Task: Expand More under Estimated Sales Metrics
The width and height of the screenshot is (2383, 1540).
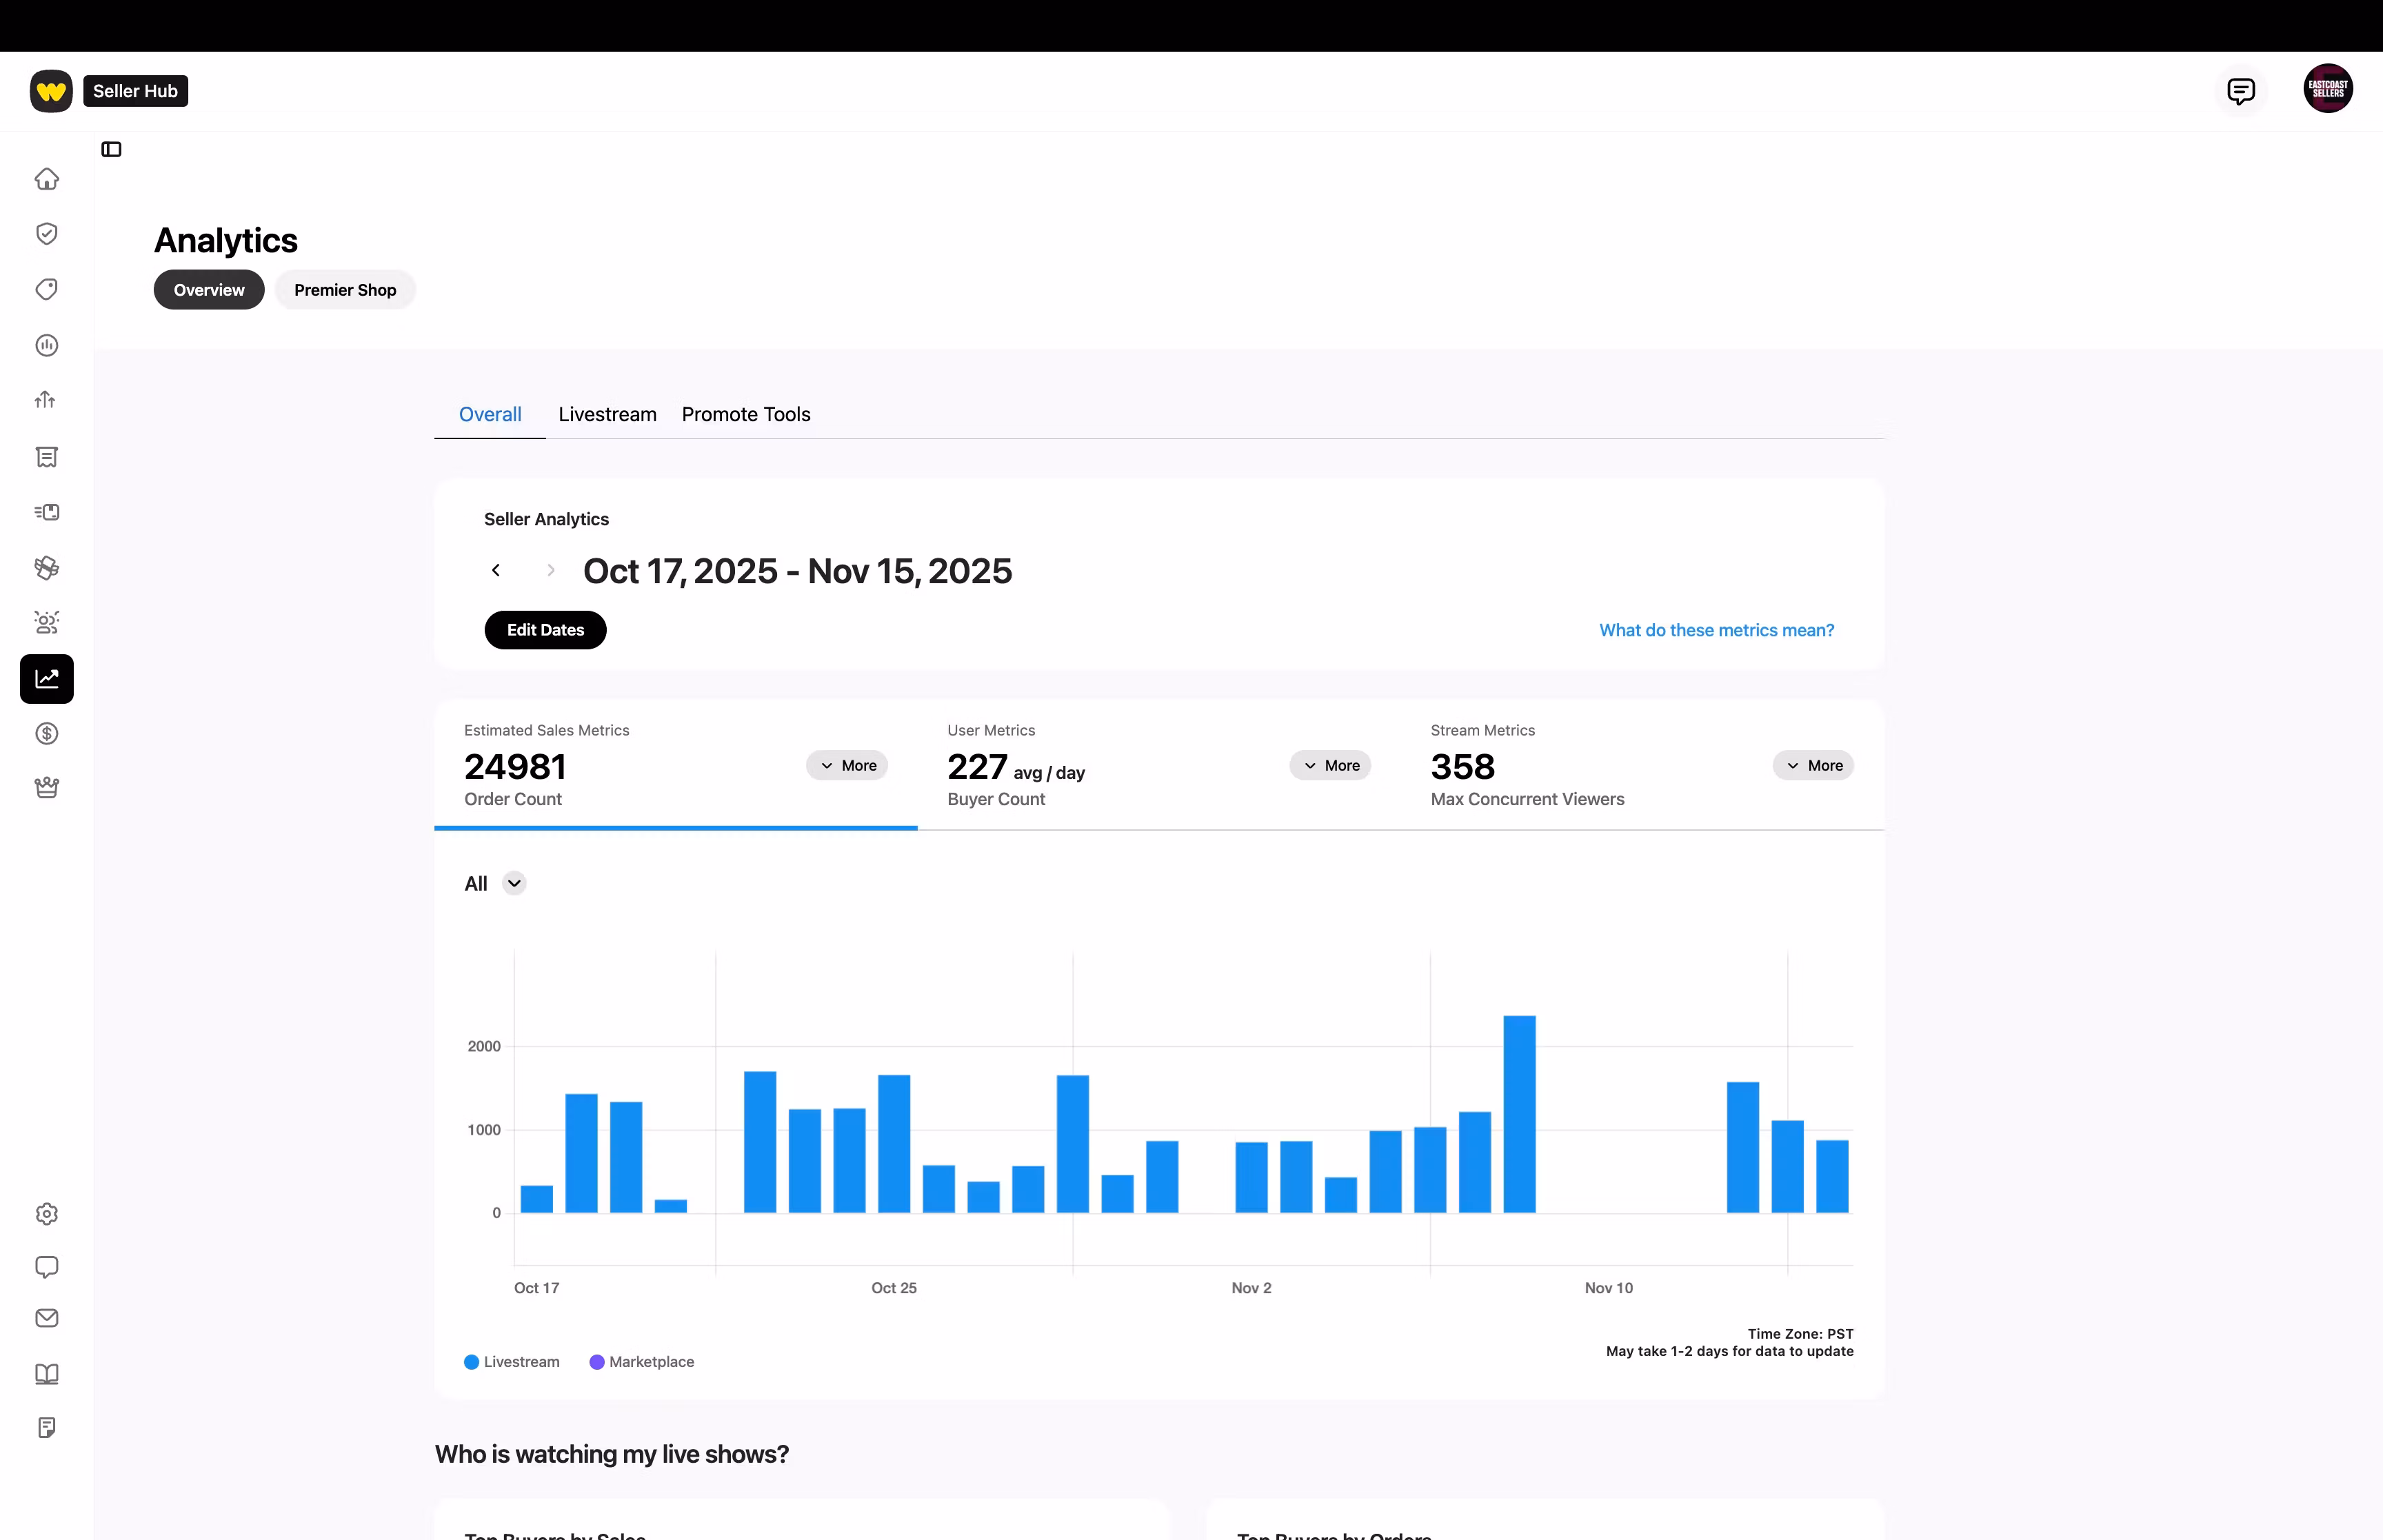Action: [847, 765]
